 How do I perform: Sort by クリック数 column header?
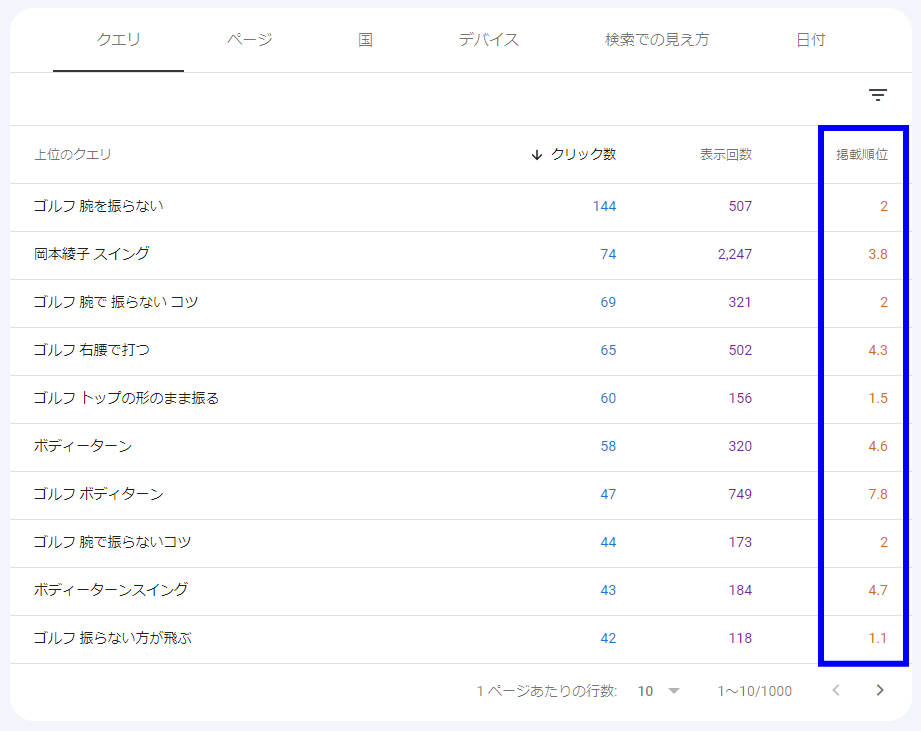(x=583, y=154)
